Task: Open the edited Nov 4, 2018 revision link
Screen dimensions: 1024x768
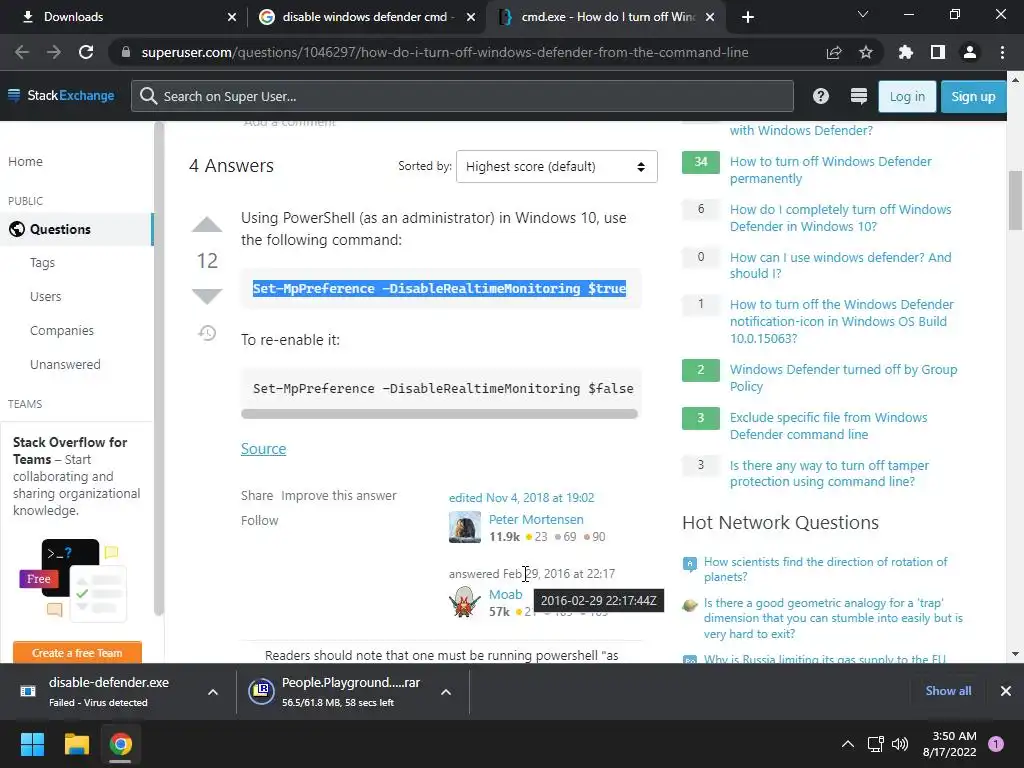Action: [x=521, y=498]
